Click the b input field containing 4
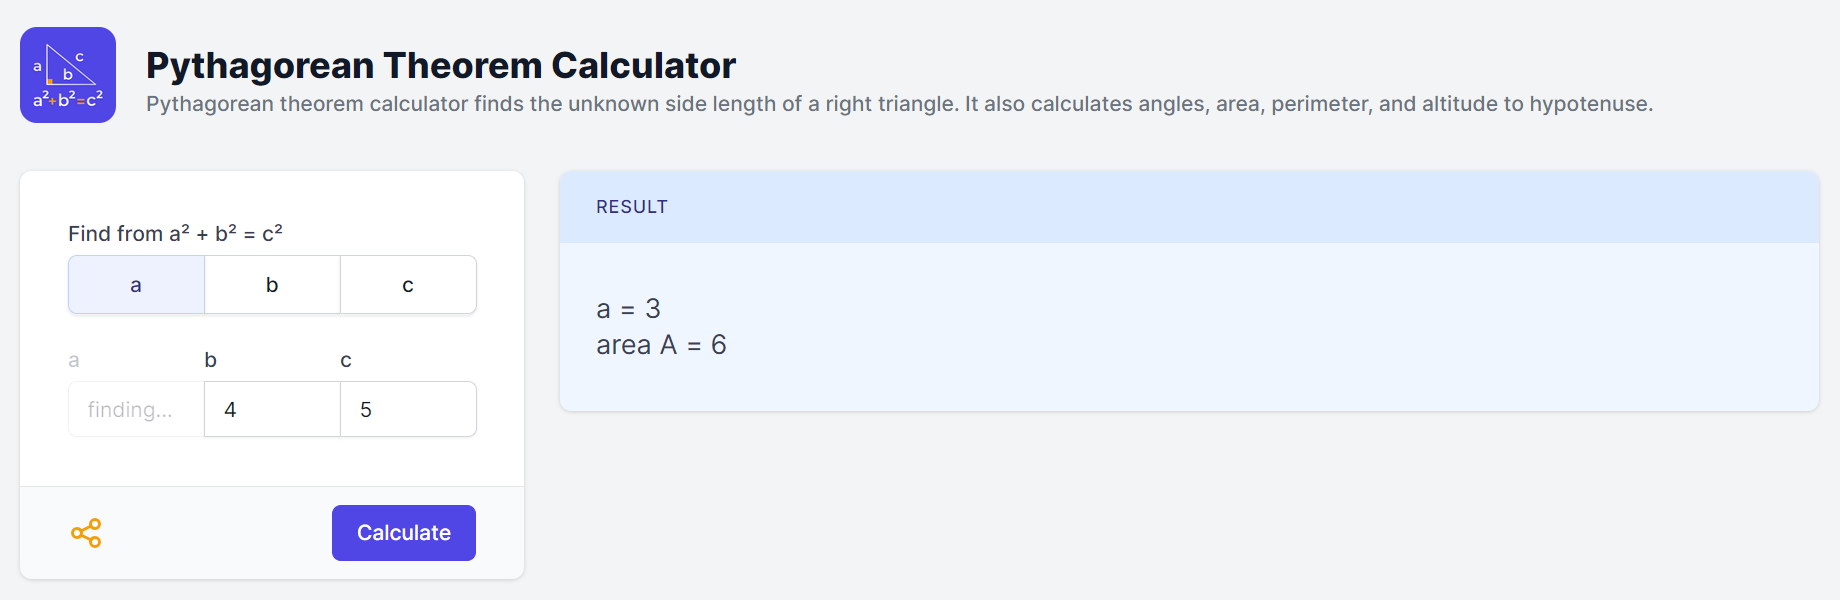The image size is (1840, 600). 272,409
